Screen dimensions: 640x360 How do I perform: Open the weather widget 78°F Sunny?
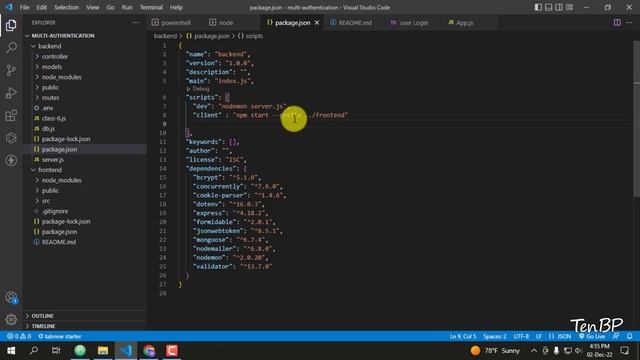point(495,351)
